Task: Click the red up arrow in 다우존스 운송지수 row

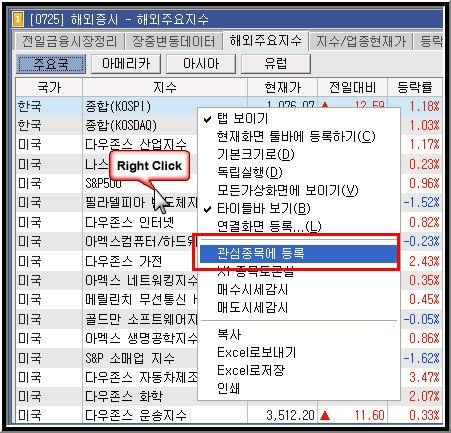Action: click(325, 415)
